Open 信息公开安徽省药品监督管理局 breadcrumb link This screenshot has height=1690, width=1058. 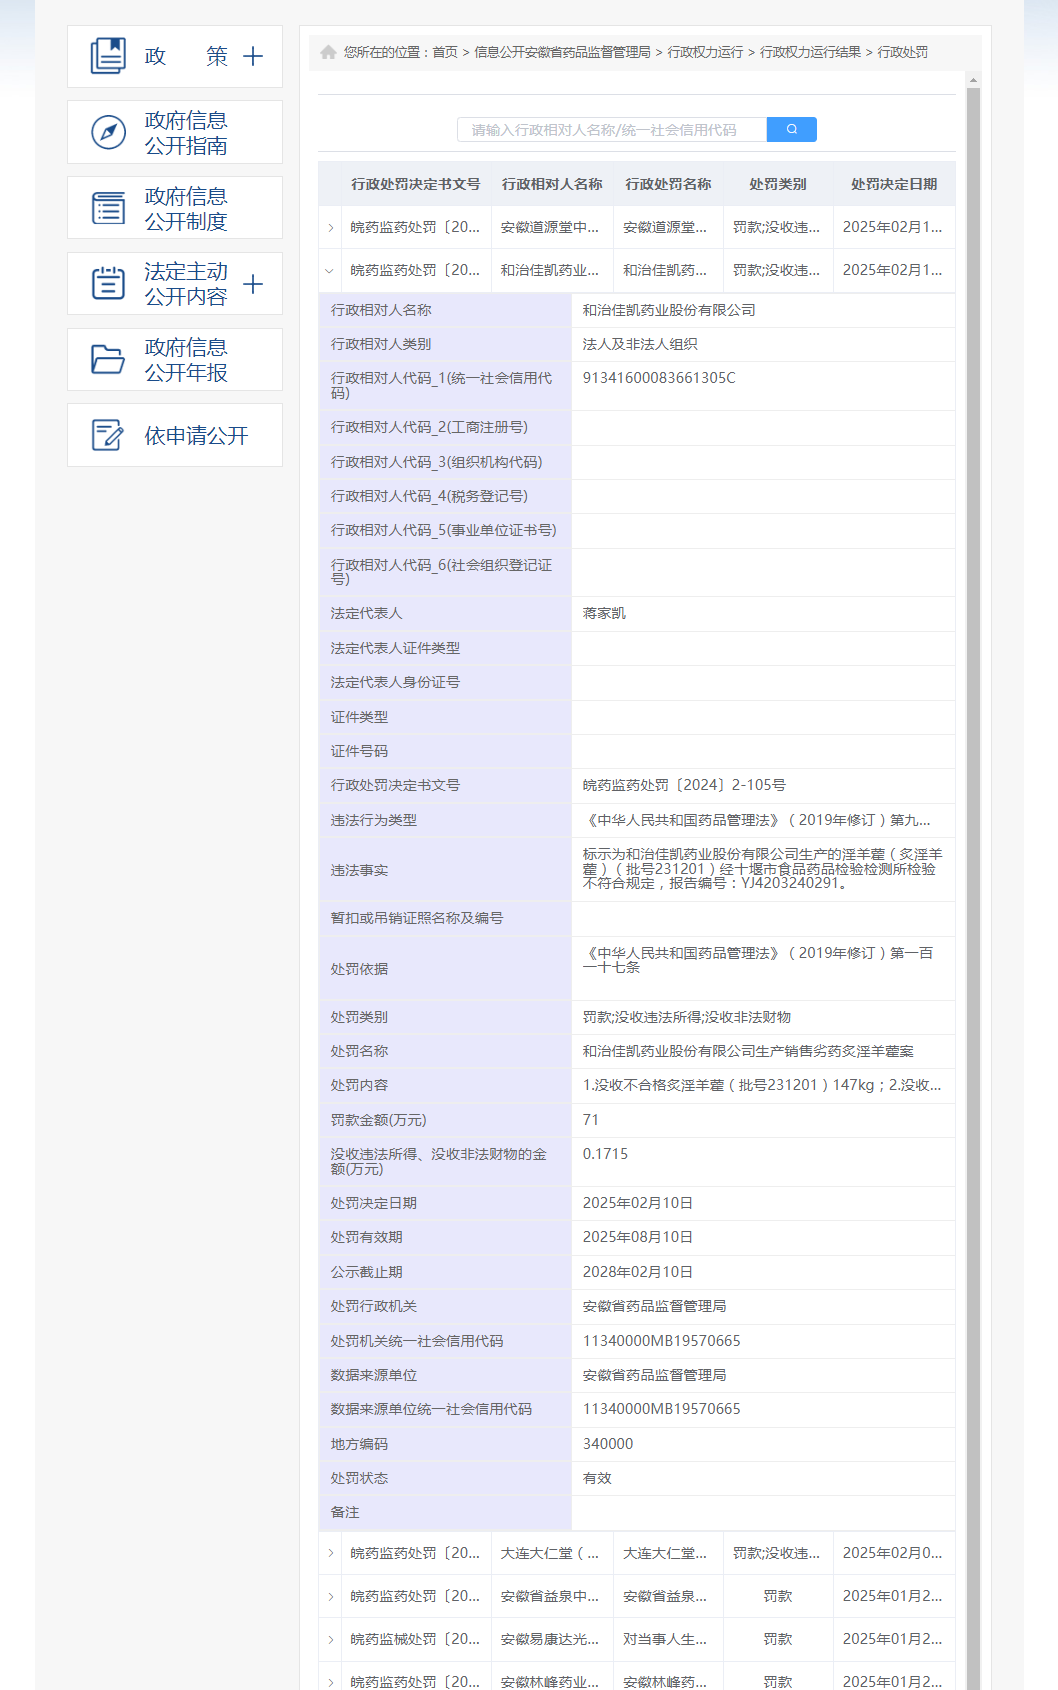tap(562, 52)
